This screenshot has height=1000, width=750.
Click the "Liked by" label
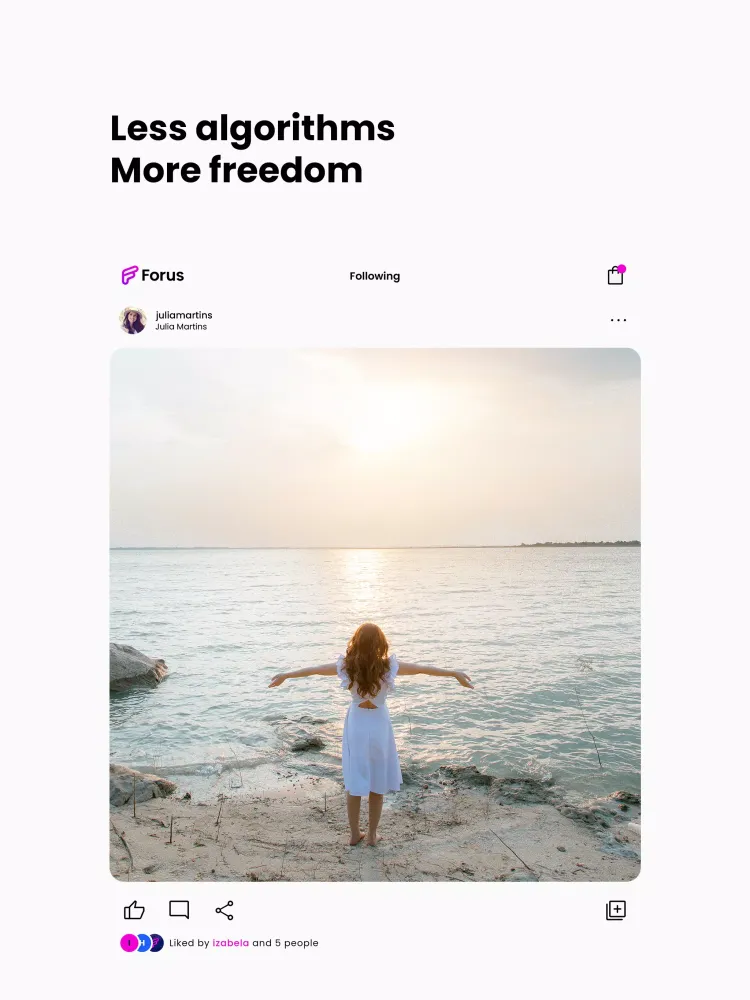pos(189,943)
